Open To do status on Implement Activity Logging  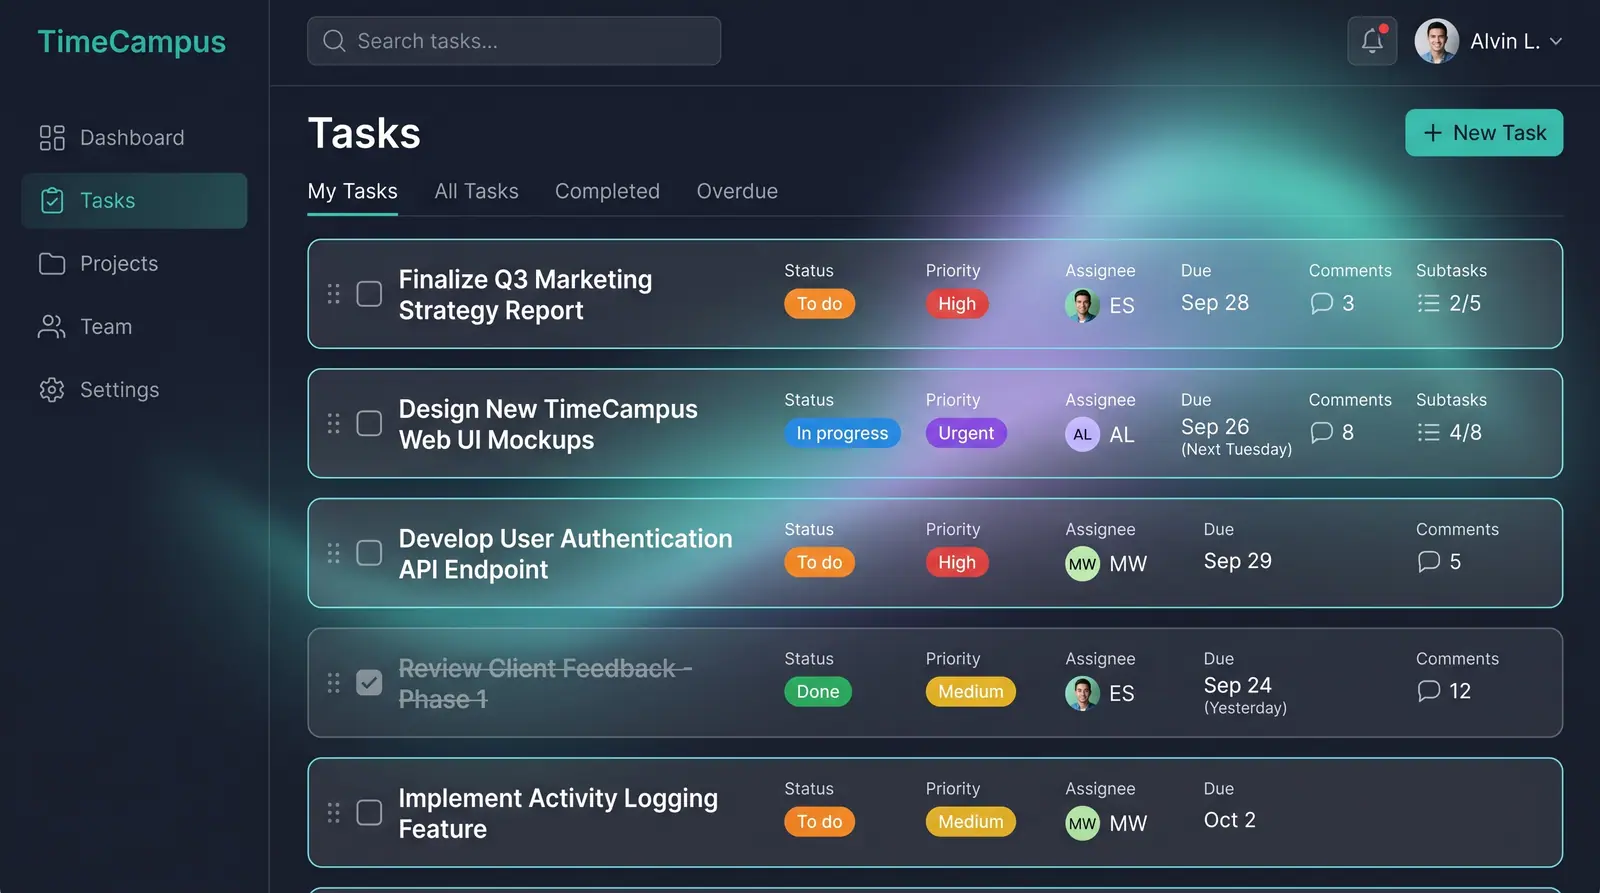pos(819,822)
